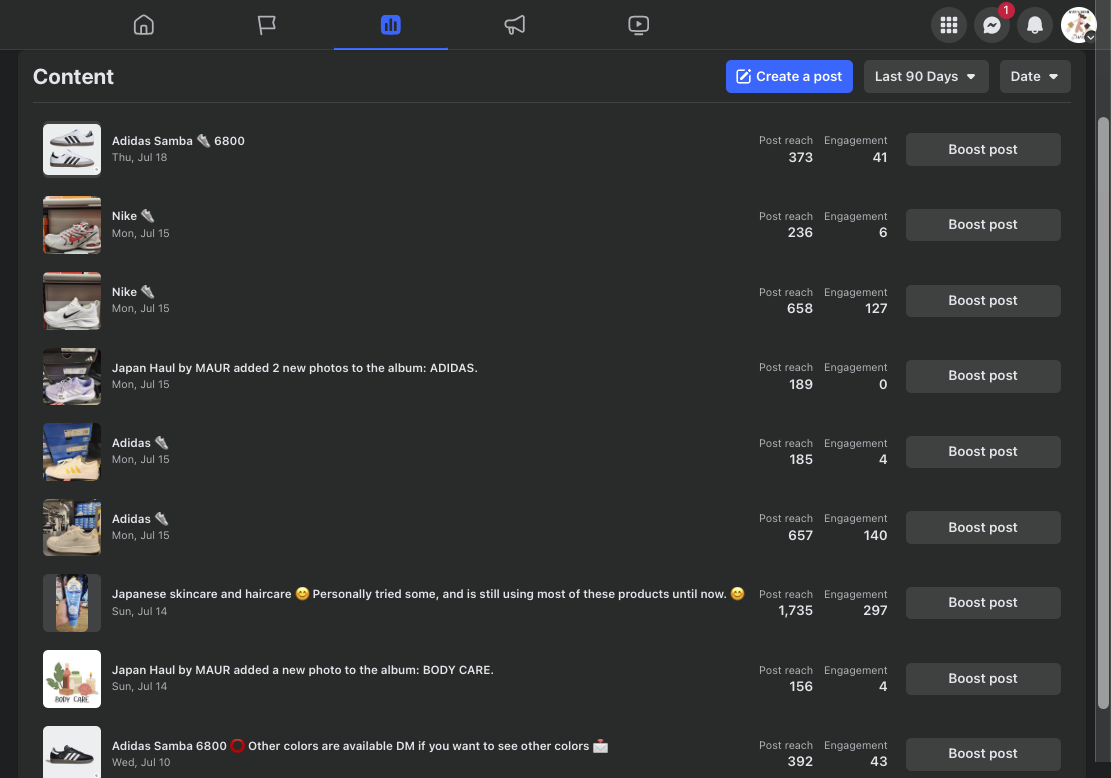Select the Insights bar chart tab

[x=390, y=26]
